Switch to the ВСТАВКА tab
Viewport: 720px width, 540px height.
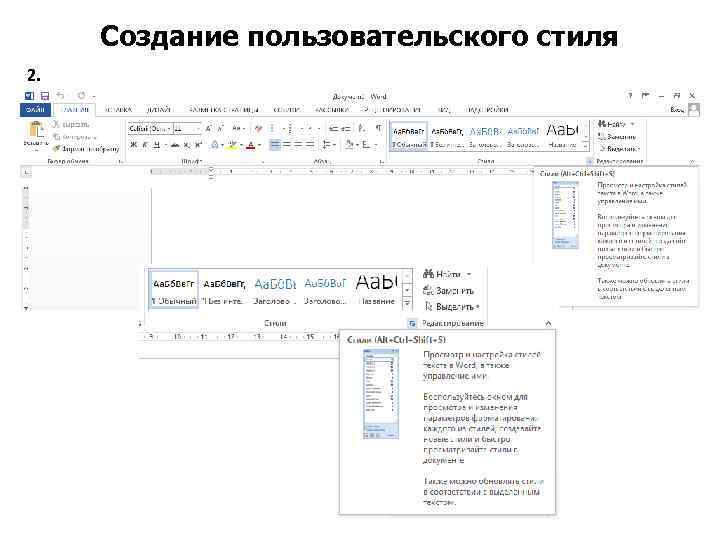pos(118,110)
